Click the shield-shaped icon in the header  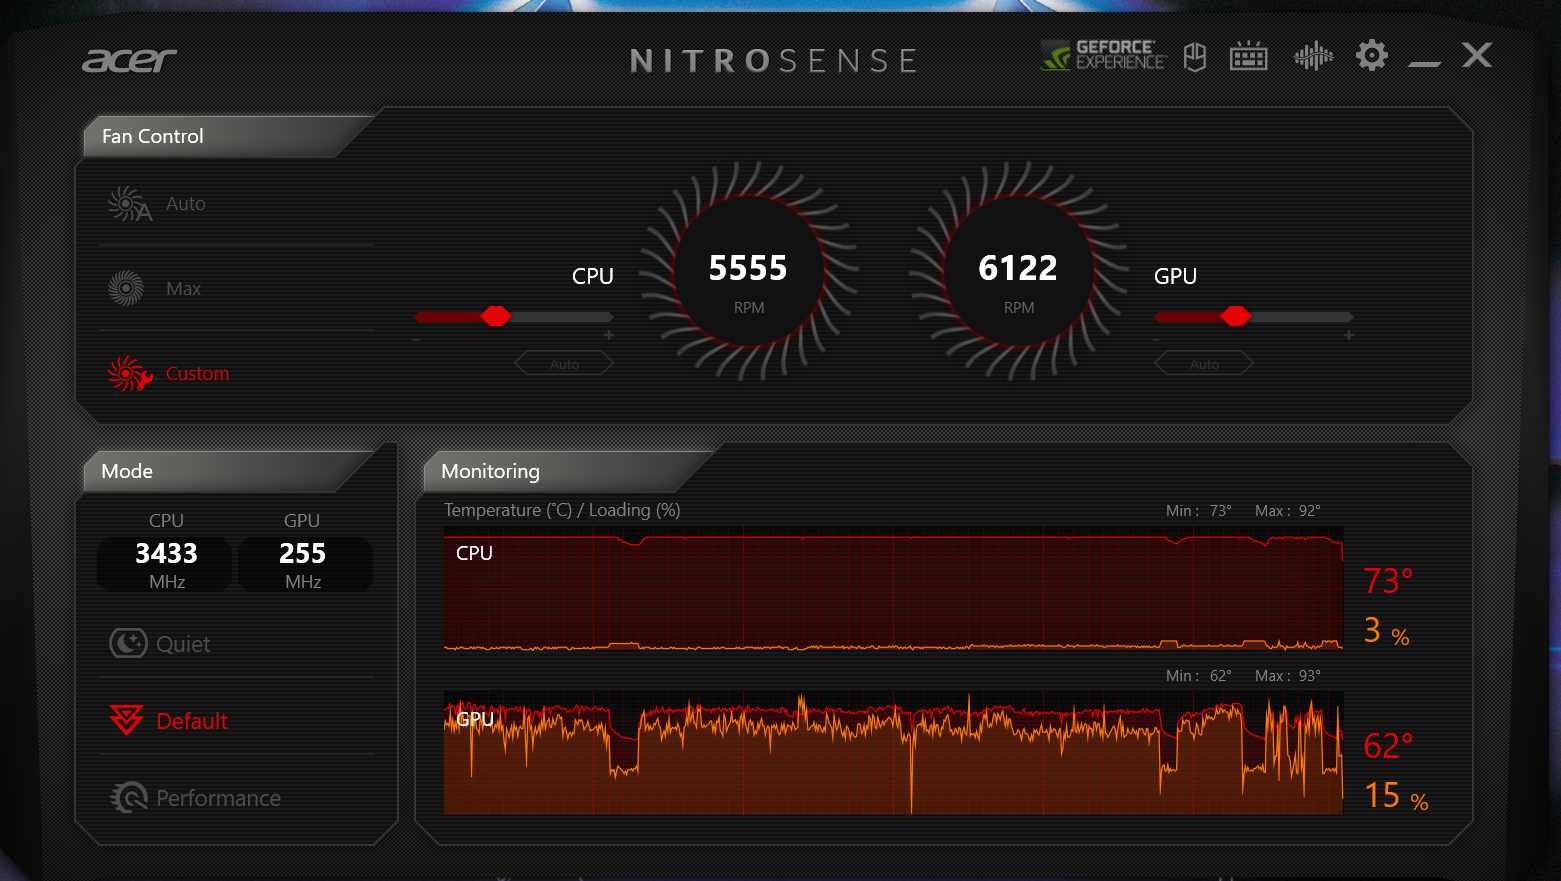click(x=1195, y=57)
